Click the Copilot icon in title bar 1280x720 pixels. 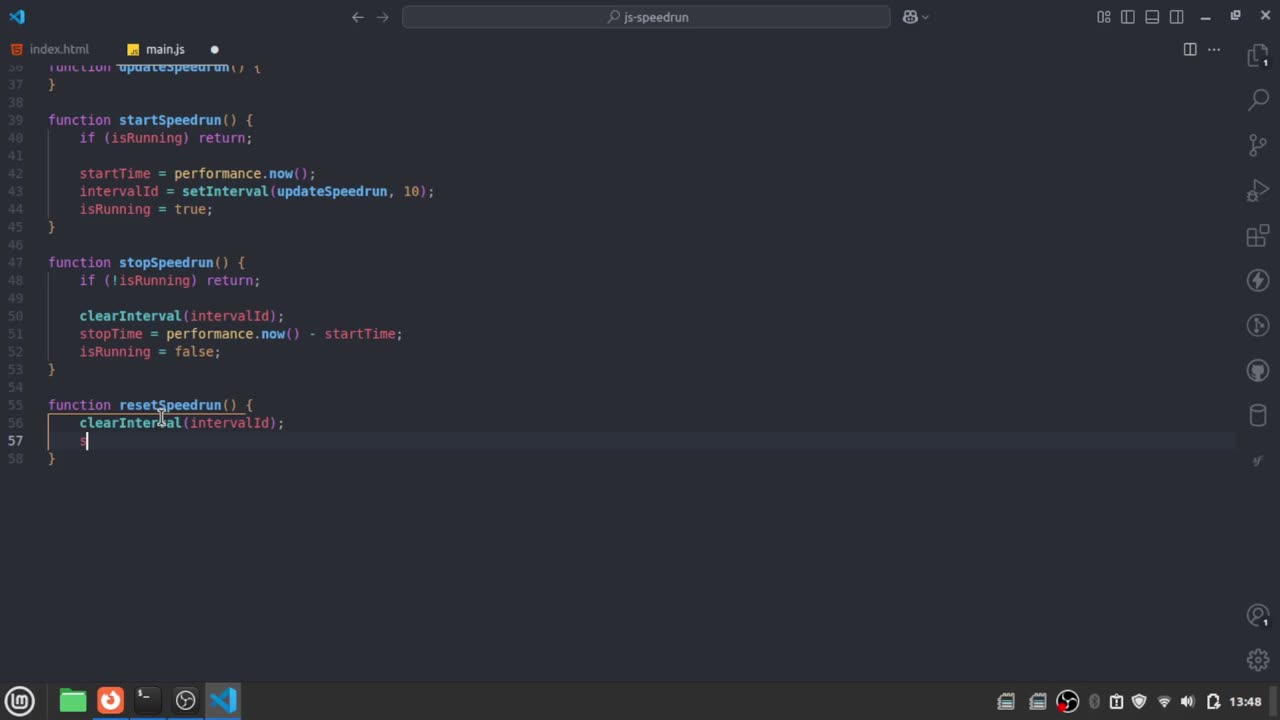(910, 17)
